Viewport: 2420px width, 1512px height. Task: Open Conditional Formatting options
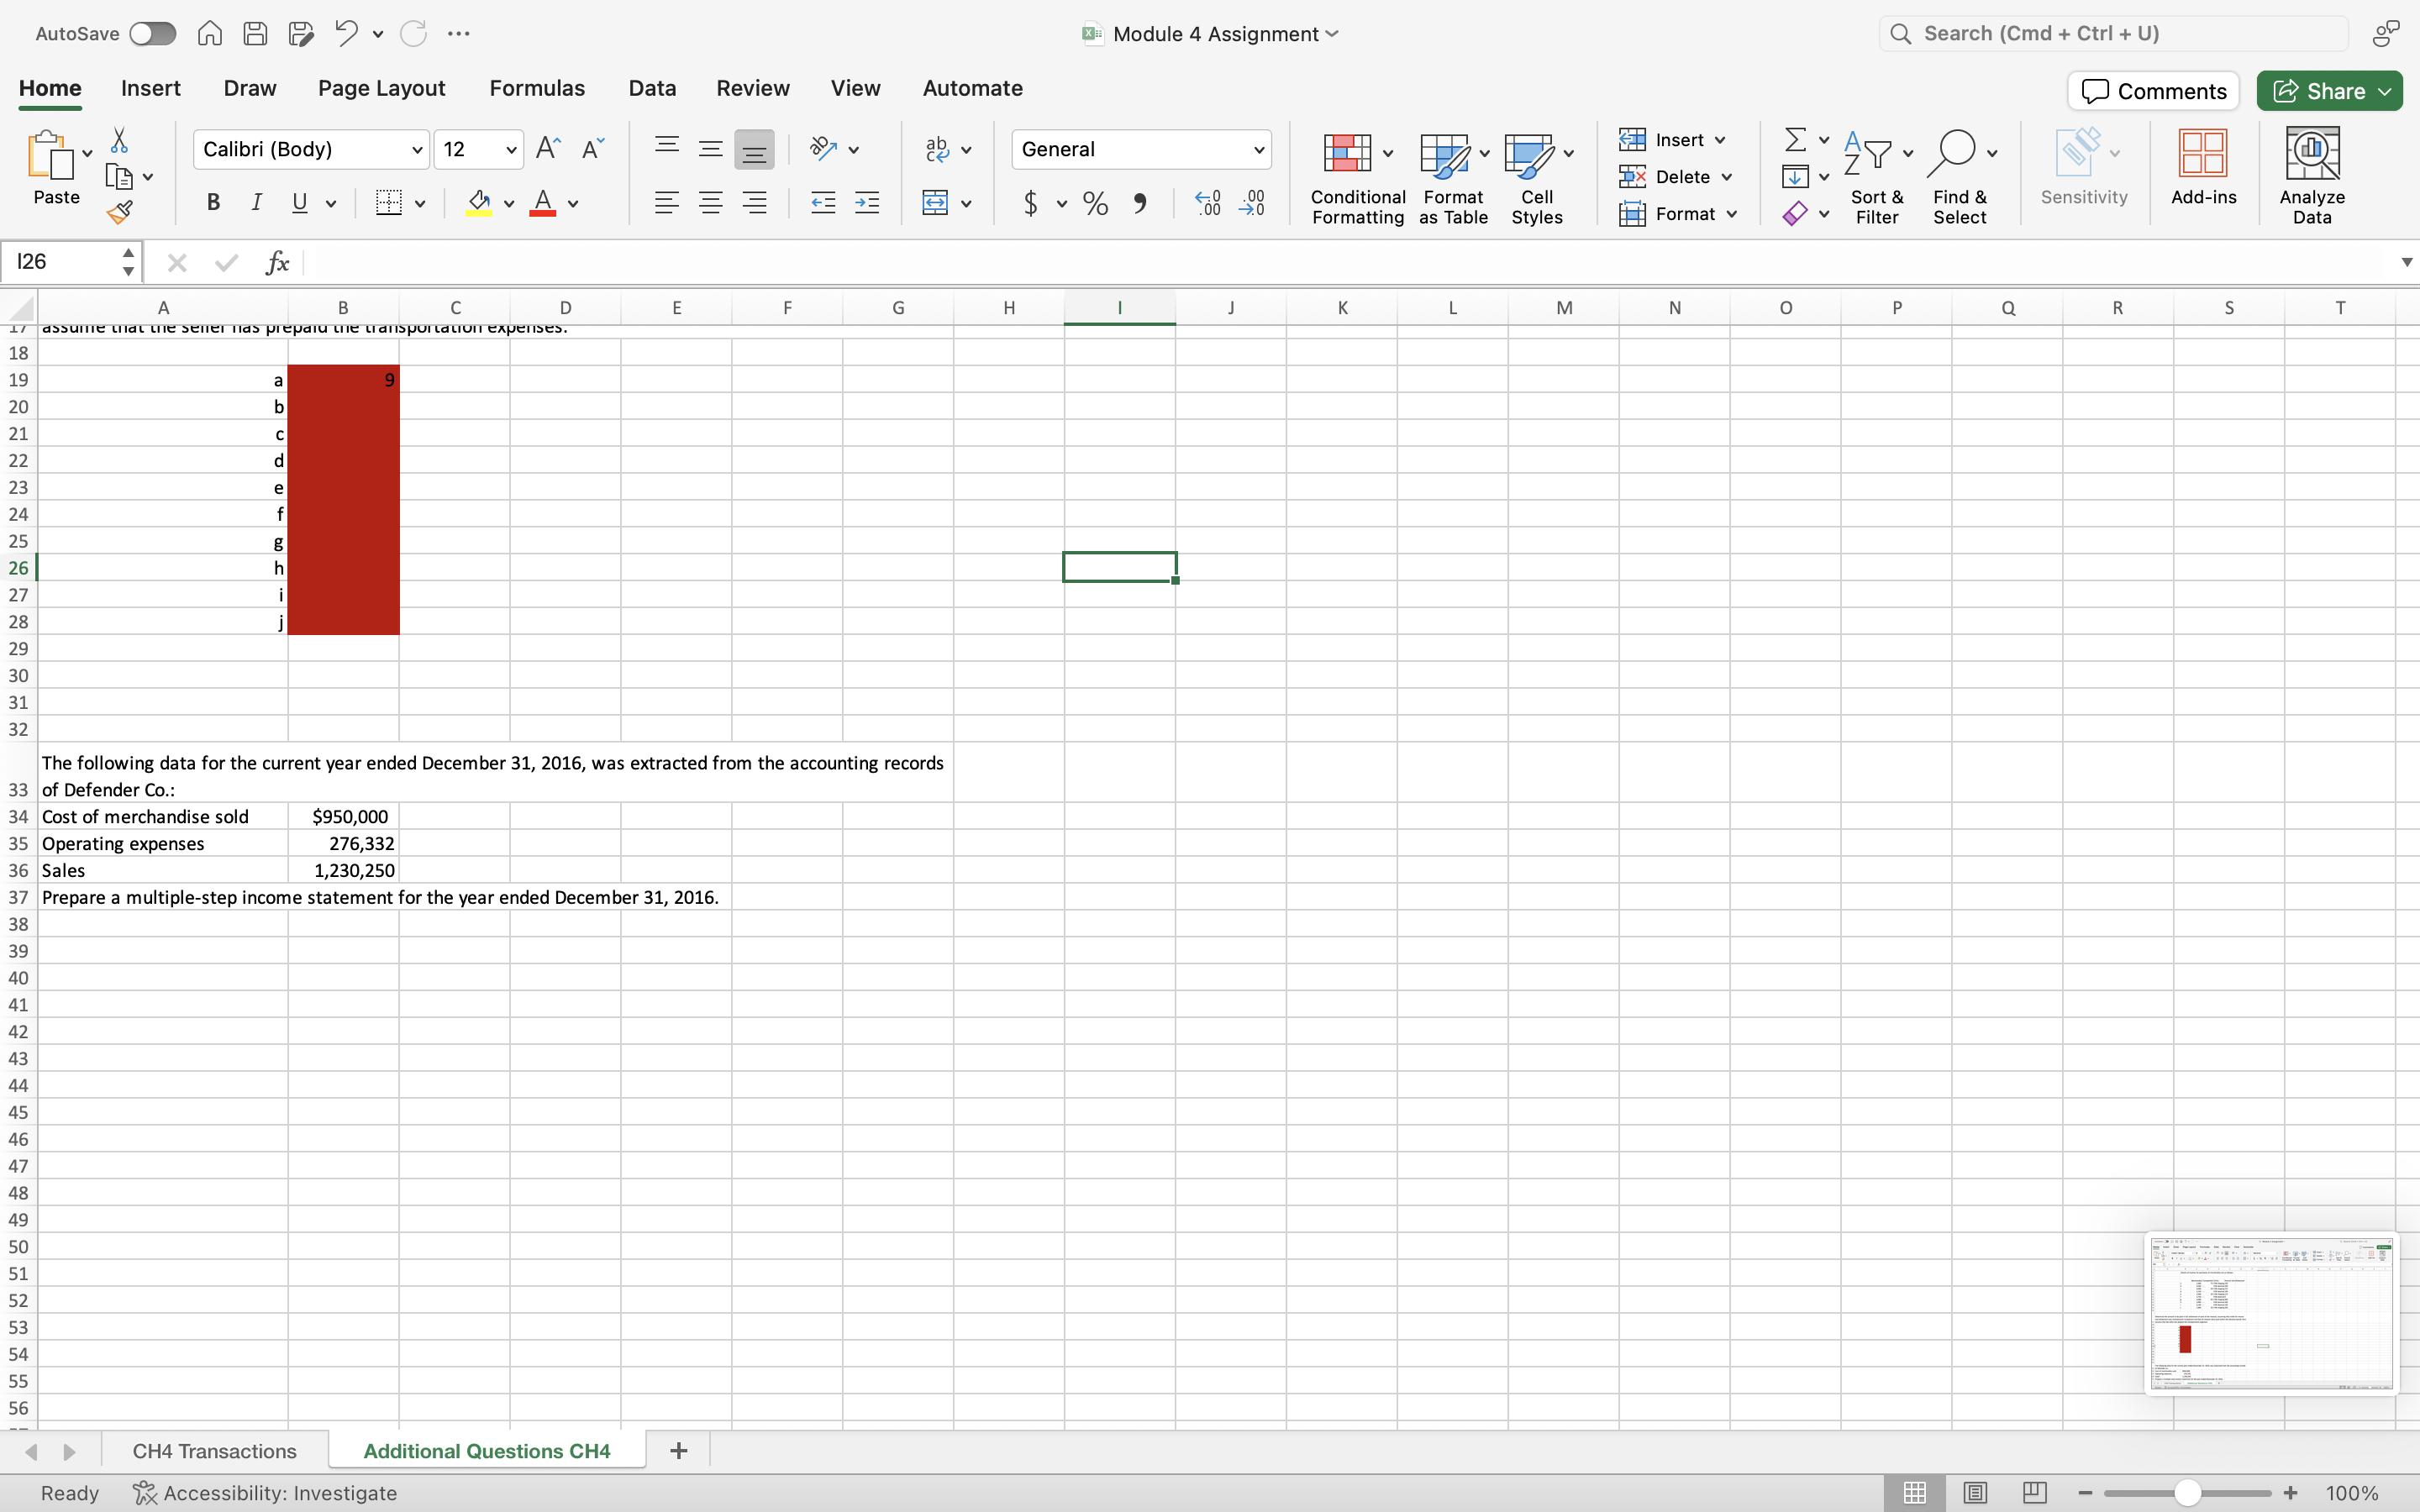(1357, 176)
